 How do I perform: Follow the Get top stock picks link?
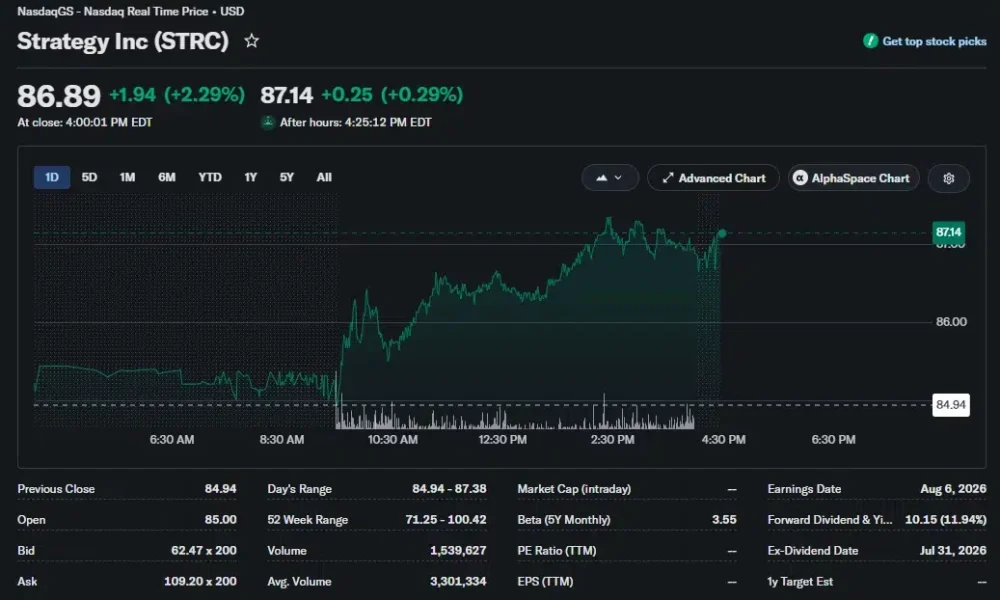[934, 41]
